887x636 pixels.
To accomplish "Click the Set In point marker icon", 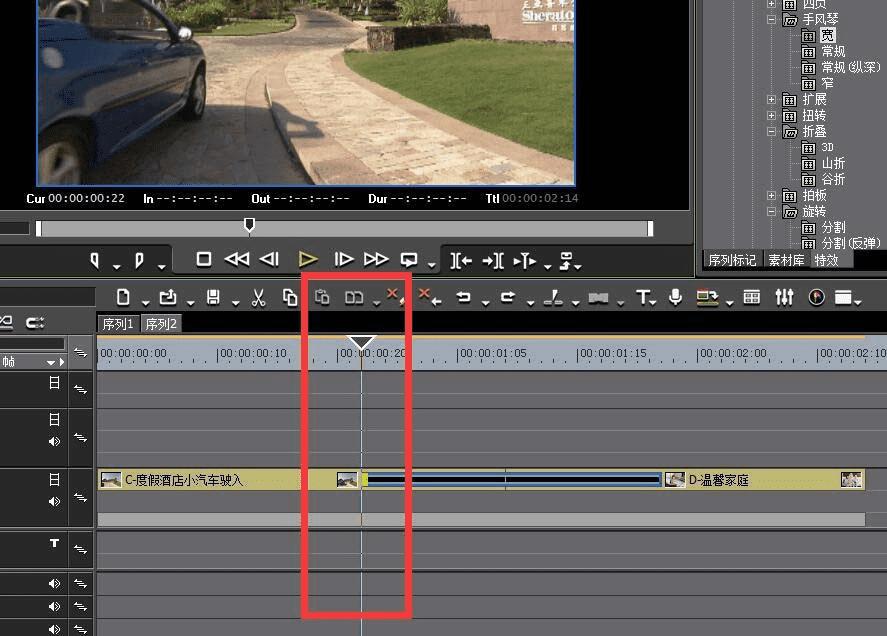I will 95,260.
